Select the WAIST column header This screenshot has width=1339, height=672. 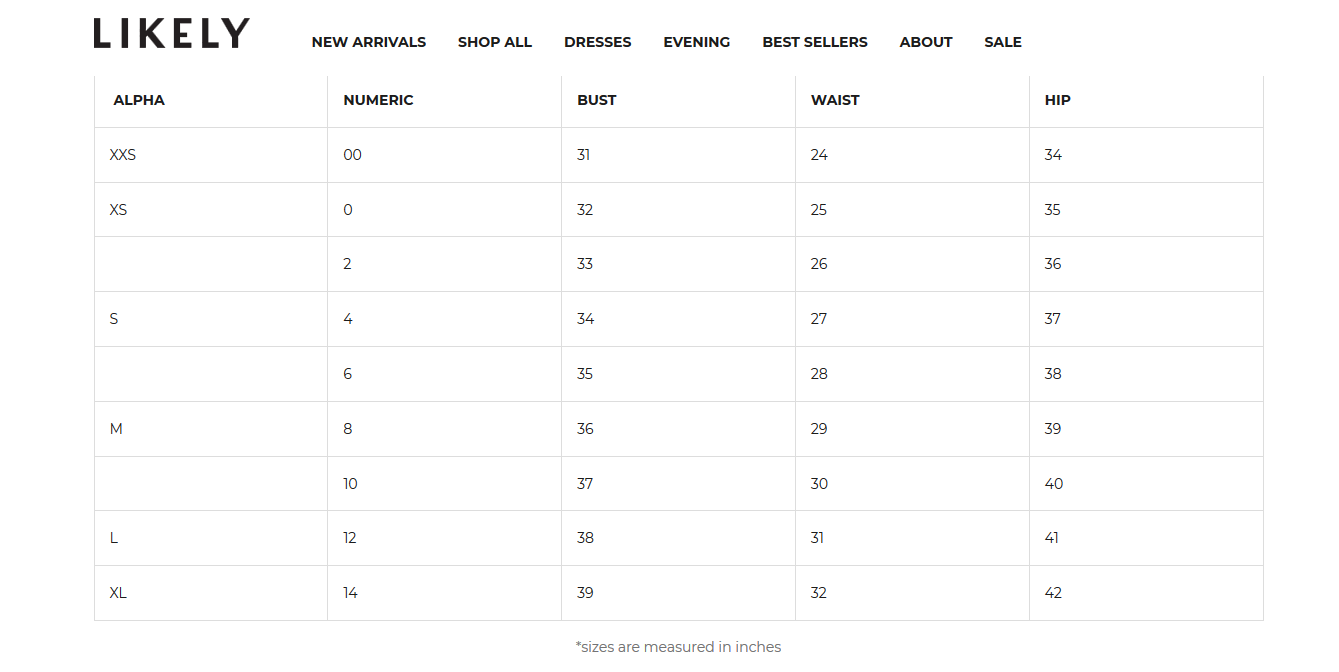[x=834, y=100]
